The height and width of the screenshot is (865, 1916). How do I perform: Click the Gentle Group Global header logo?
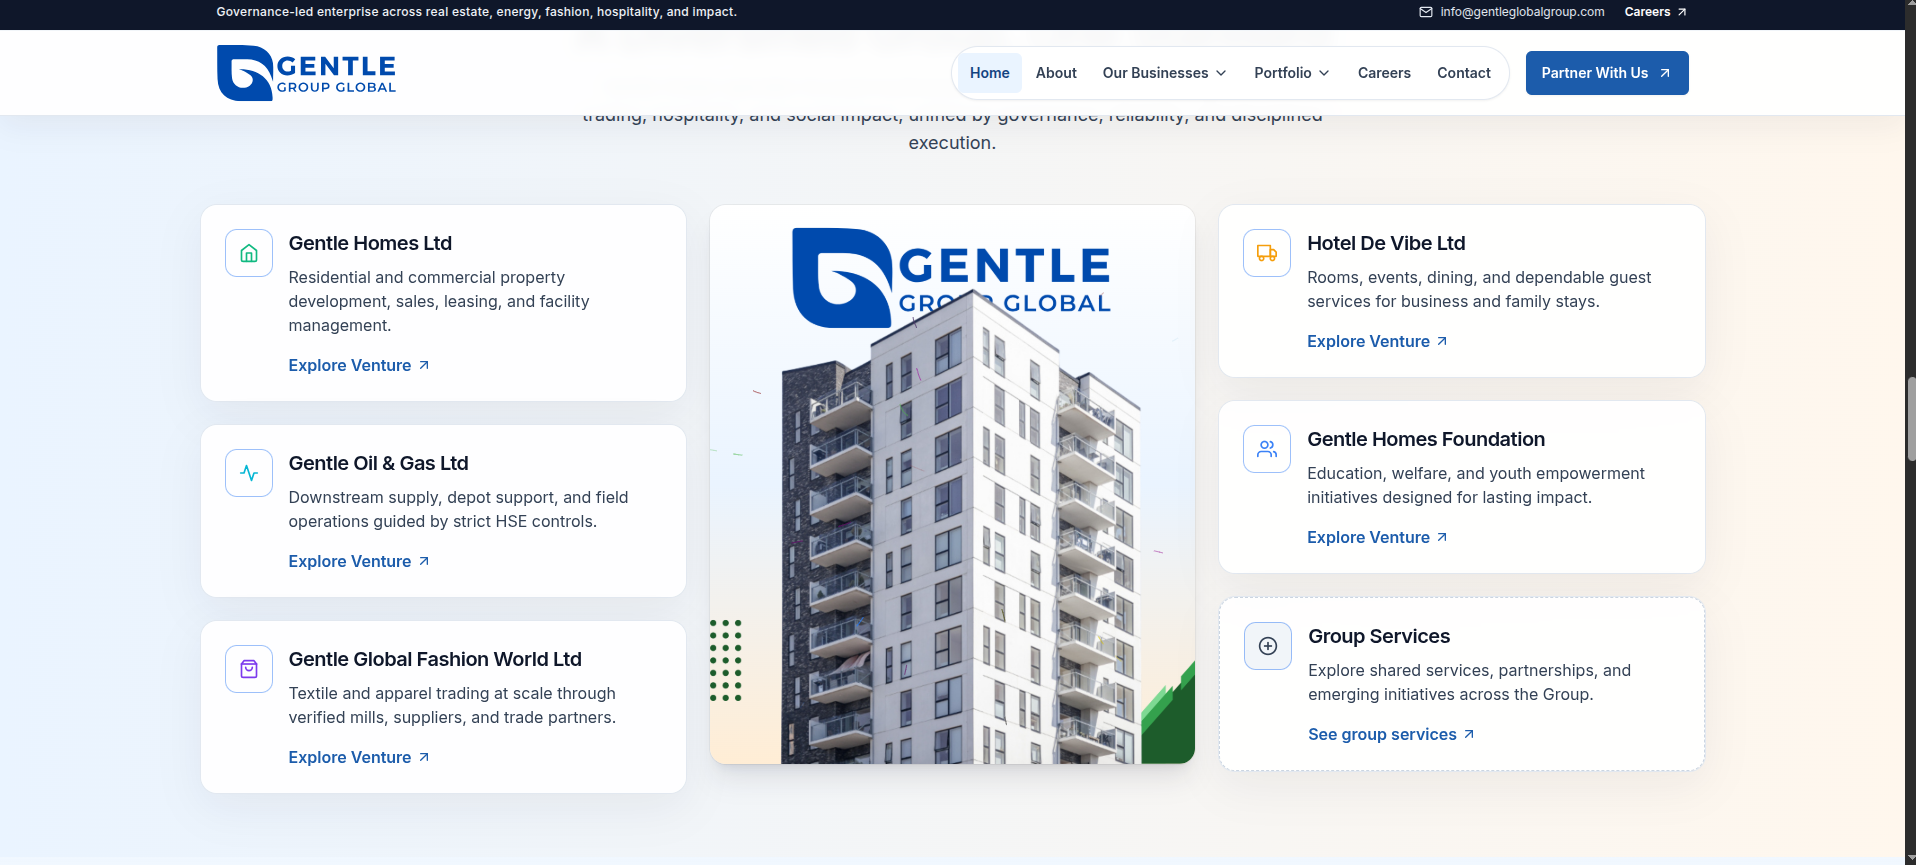[x=306, y=73]
